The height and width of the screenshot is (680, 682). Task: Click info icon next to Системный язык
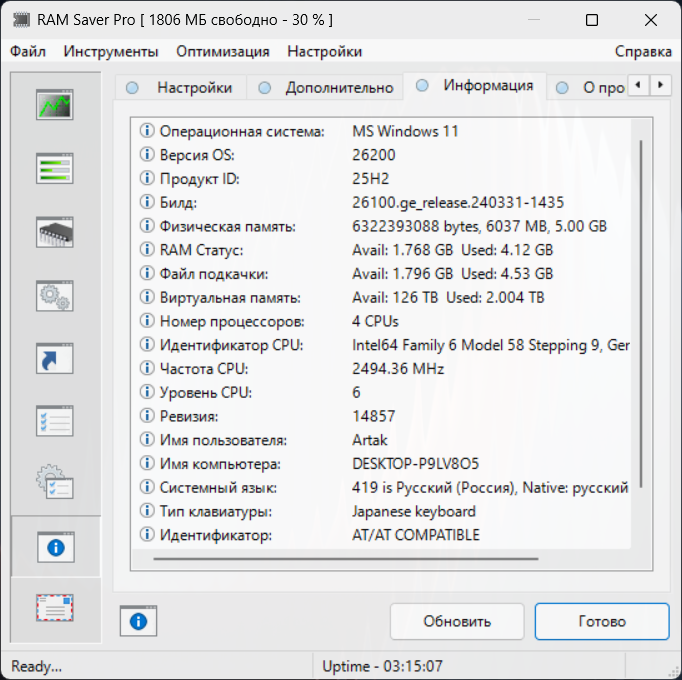point(147,486)
